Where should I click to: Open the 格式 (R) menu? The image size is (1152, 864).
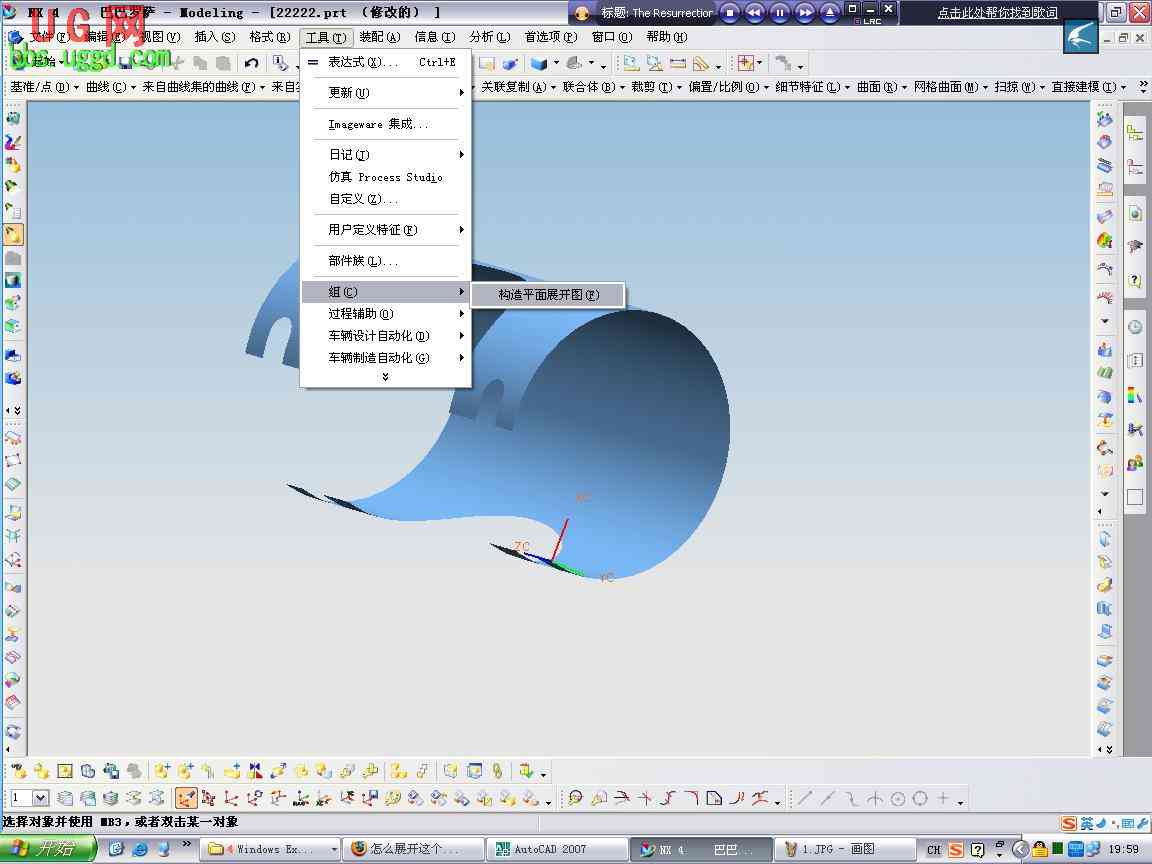270,37
